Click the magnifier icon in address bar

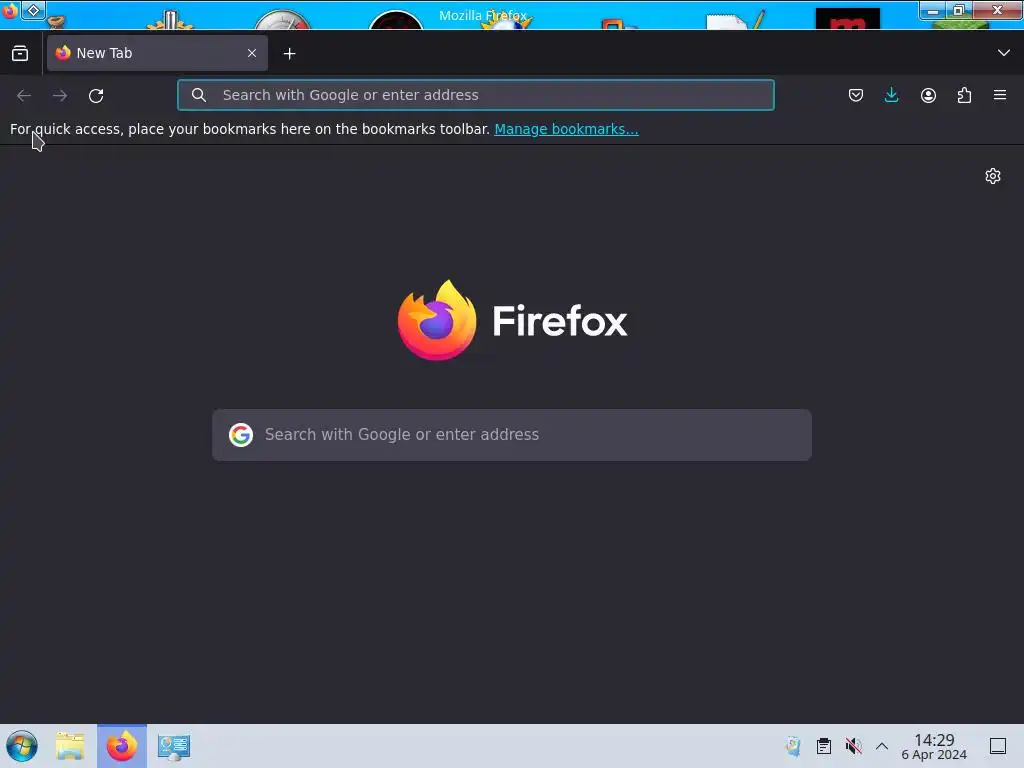pos(199,95)
